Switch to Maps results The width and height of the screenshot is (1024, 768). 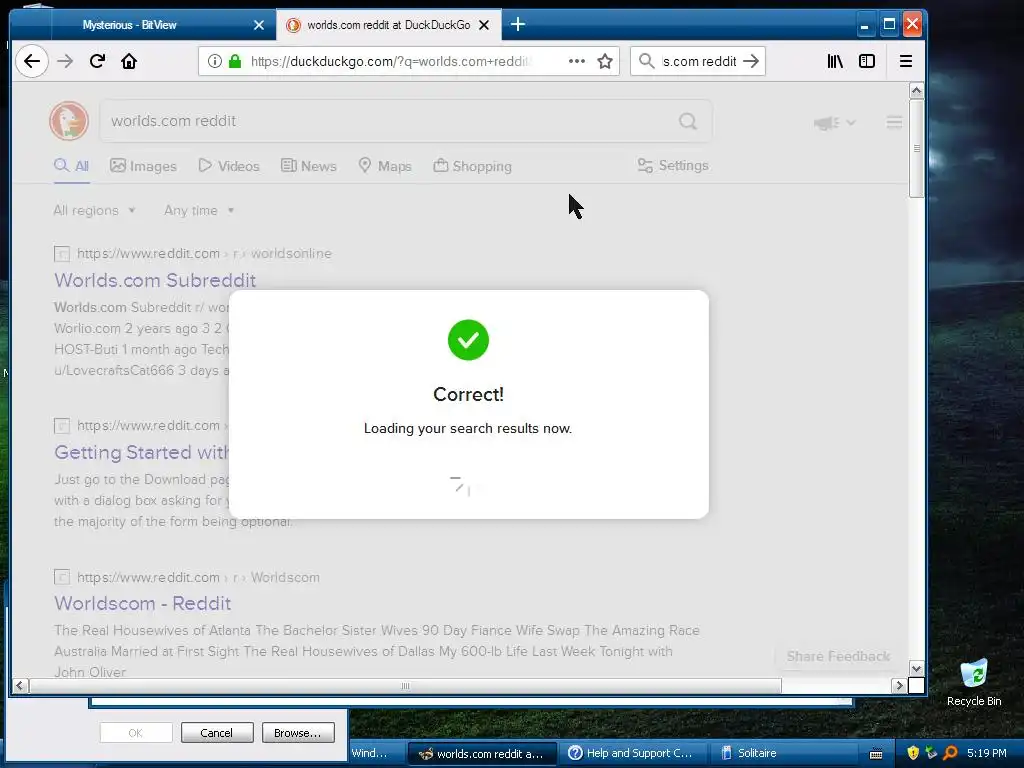tap(385, 166)
